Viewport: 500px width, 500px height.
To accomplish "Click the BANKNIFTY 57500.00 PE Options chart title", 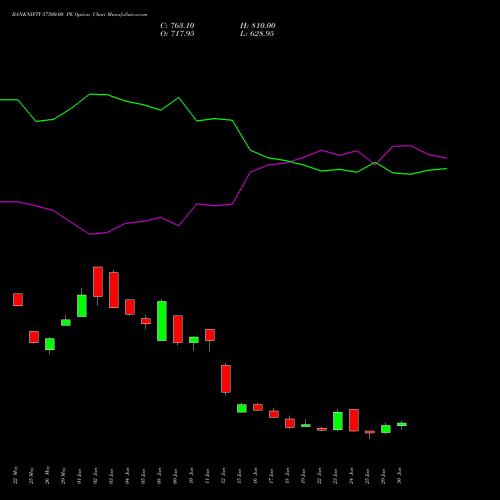I will [x=79, y=15].
